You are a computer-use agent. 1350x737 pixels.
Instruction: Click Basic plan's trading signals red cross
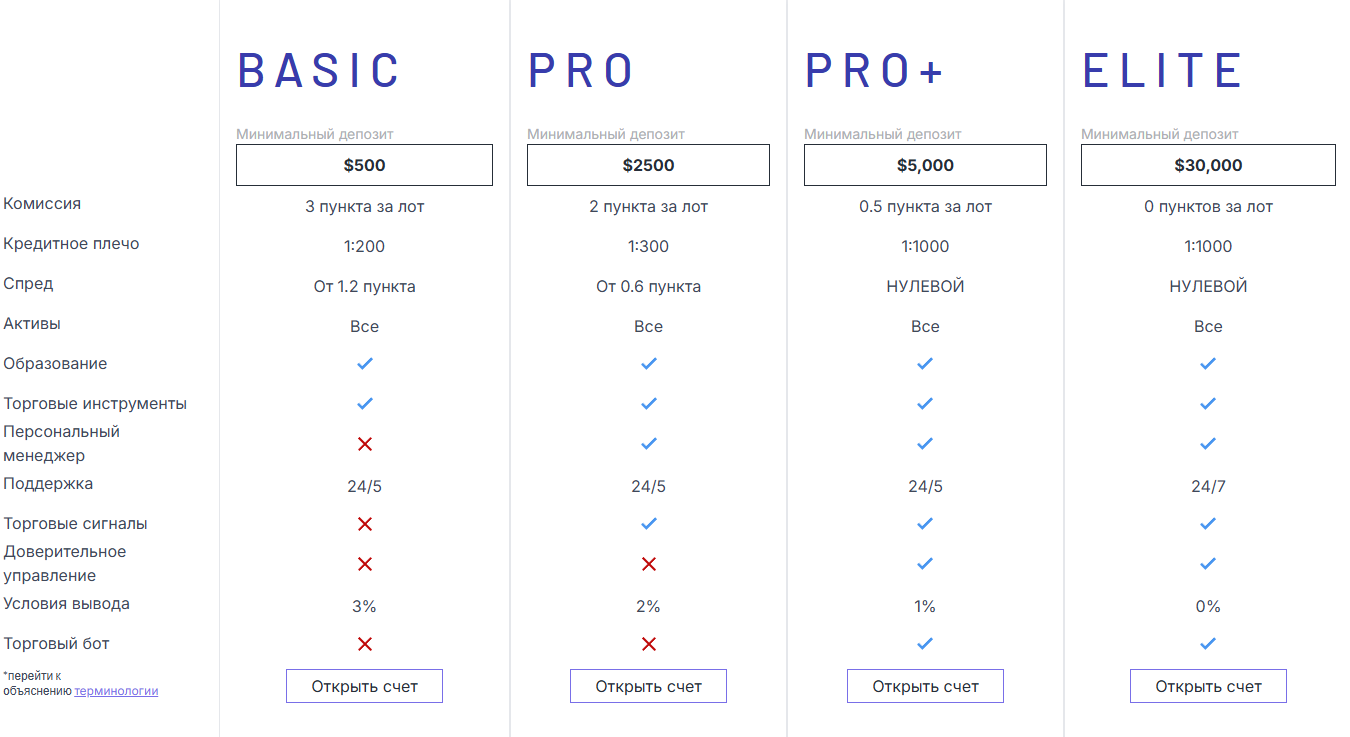click(x=365, y=524)
